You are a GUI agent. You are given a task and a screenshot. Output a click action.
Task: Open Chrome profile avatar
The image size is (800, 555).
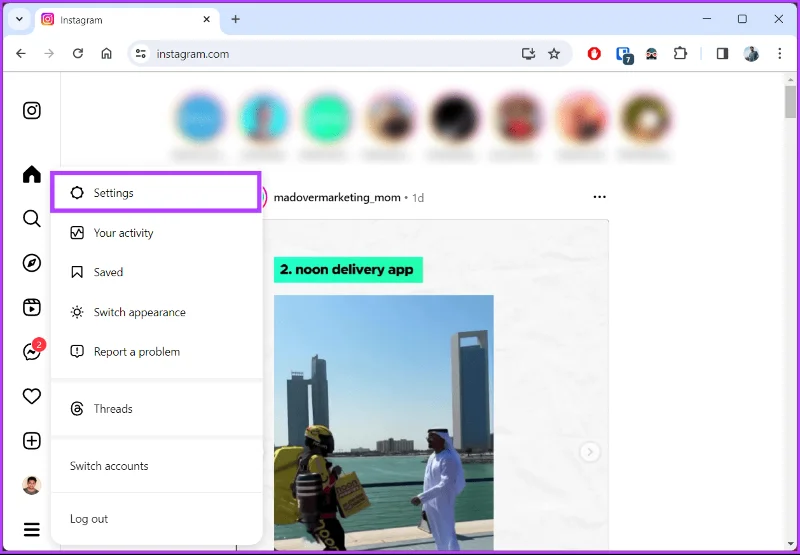(751, 54)
